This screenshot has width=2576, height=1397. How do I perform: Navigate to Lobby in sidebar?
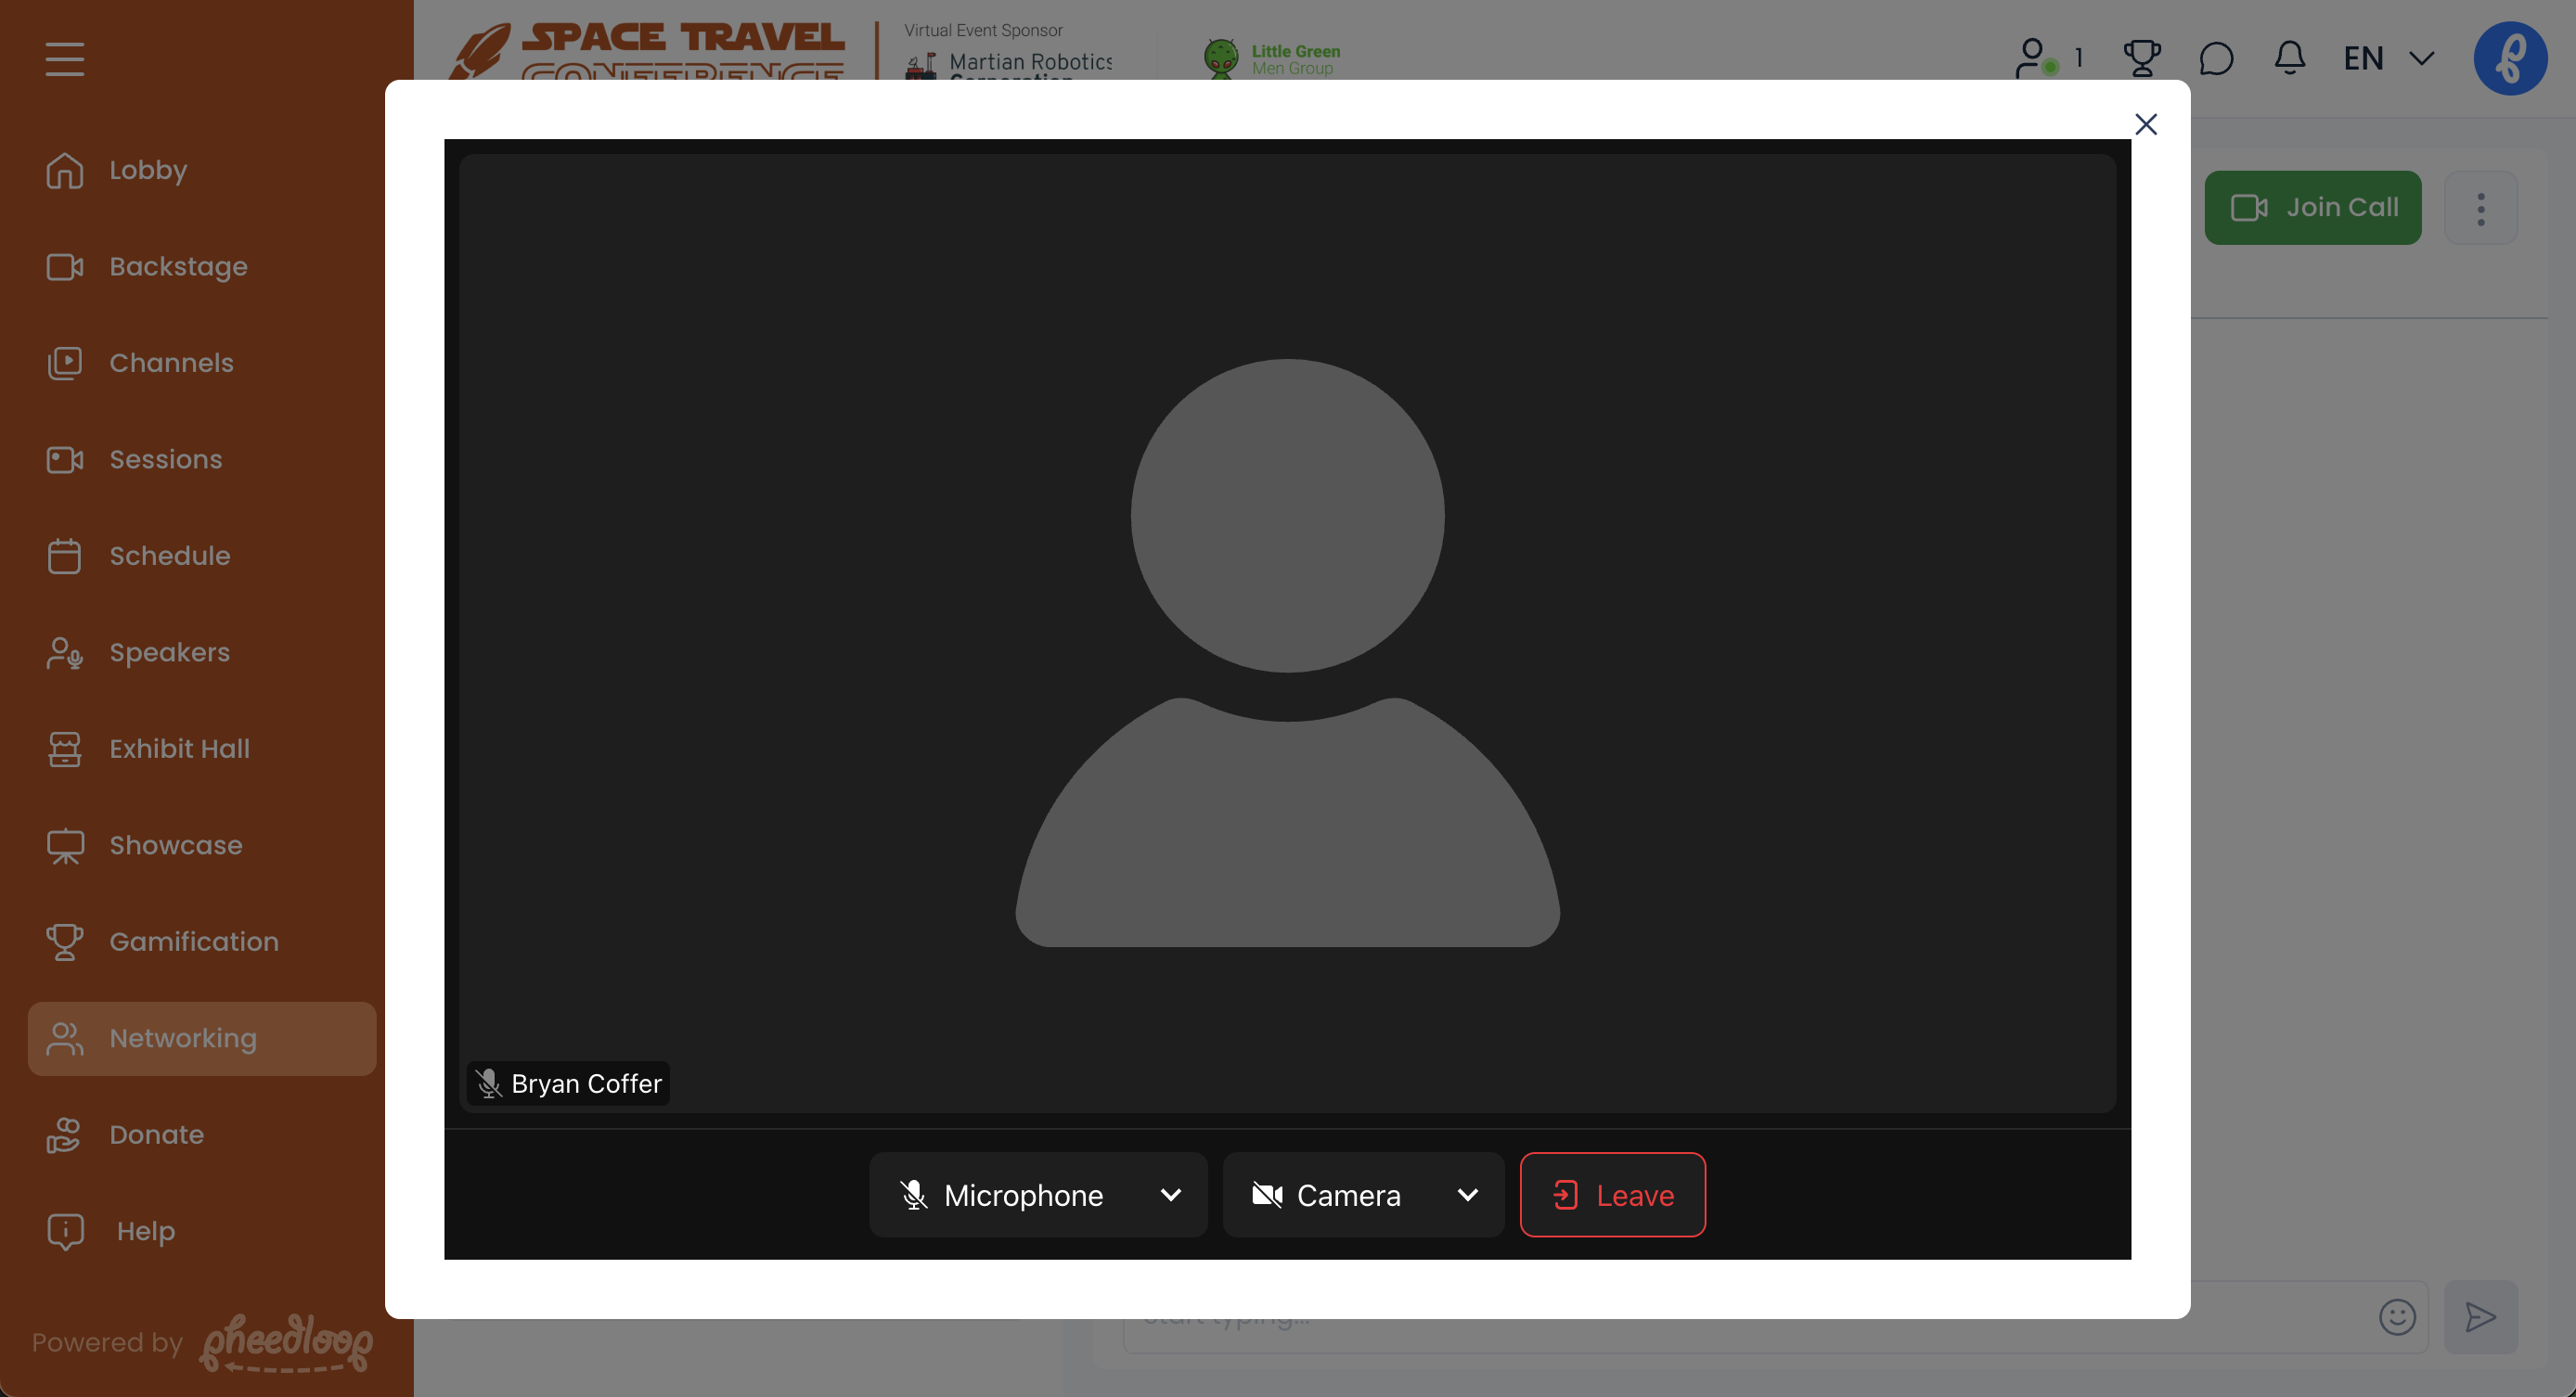pyautogui.click(x=148, y=170)
